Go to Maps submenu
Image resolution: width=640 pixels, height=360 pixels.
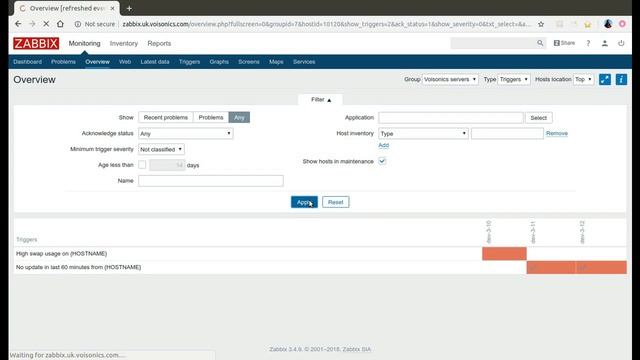click(276, 62)
